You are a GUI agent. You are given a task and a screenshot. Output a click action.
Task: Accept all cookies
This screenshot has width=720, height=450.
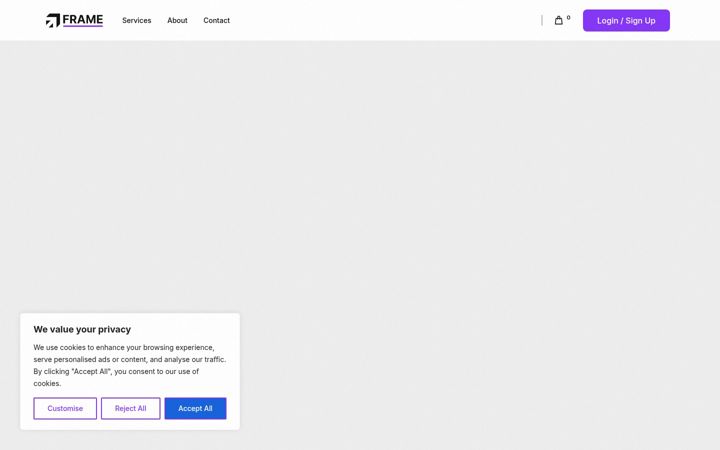pos(195,408)
